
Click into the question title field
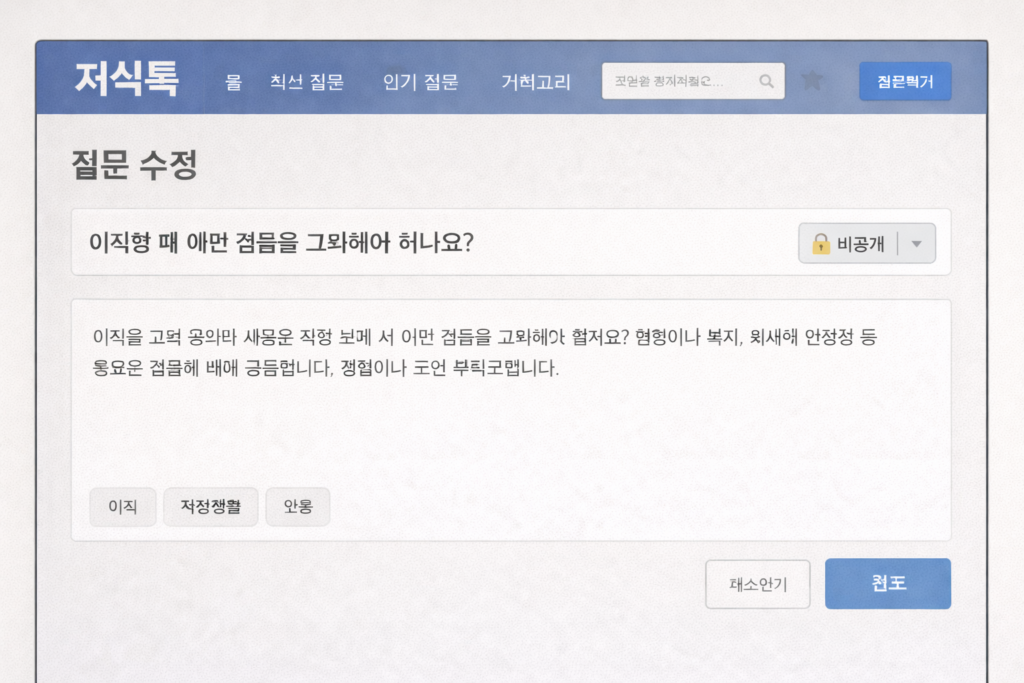tap(430, 243)
